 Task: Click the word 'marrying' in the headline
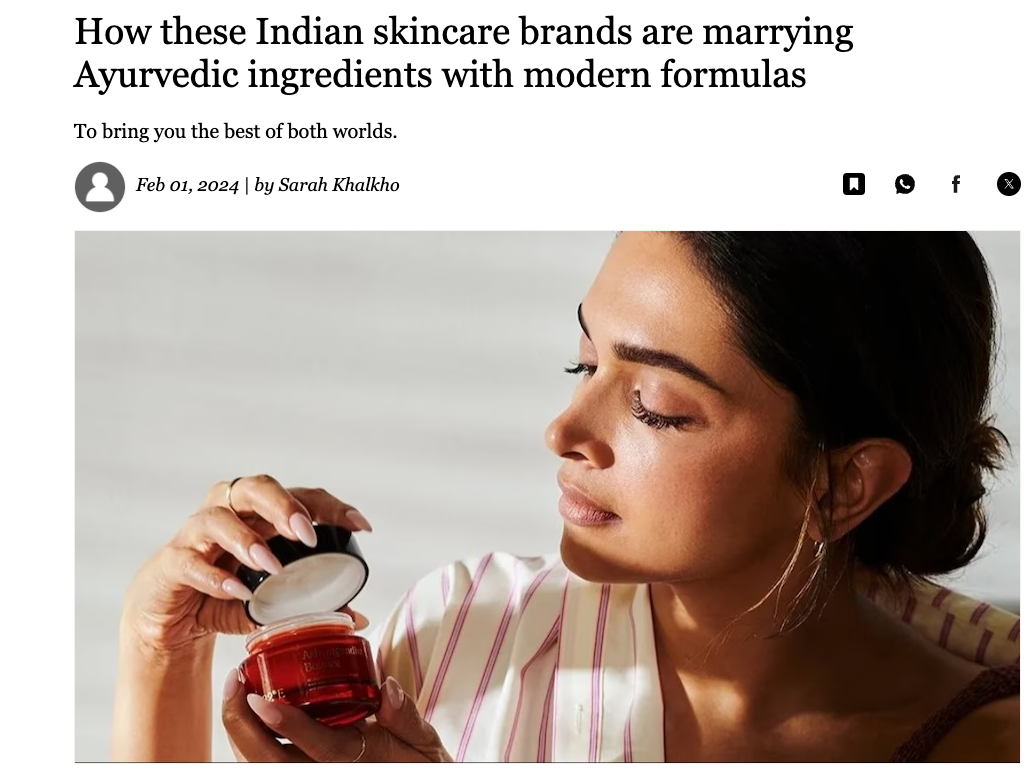click(x=778, y=32)
